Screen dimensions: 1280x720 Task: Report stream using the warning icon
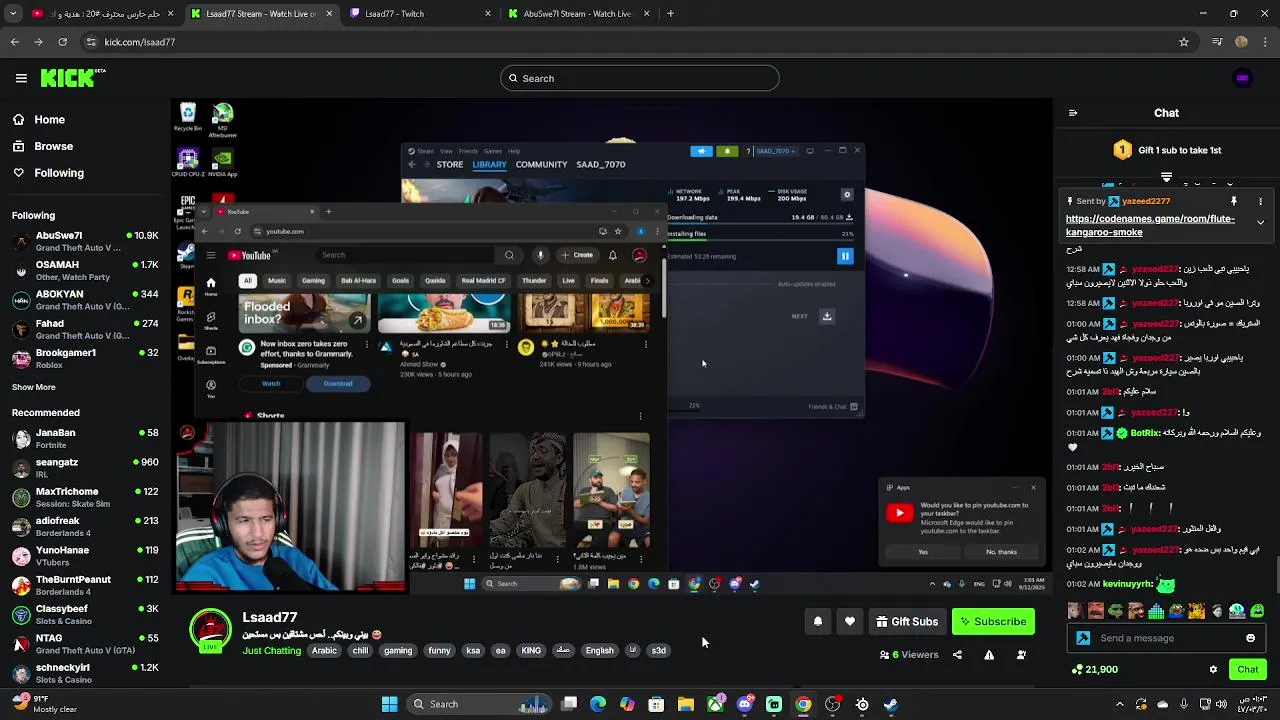[x=989, y=655]
